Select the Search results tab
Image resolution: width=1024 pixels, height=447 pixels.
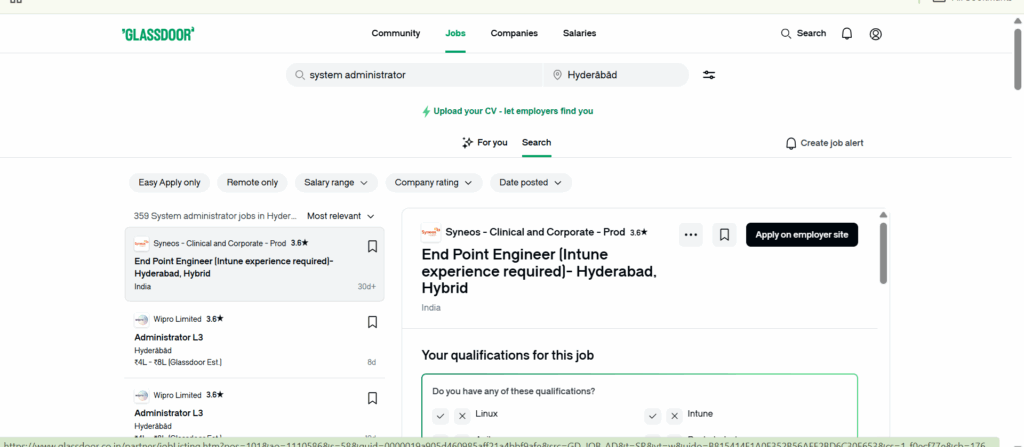pos(536,142)
